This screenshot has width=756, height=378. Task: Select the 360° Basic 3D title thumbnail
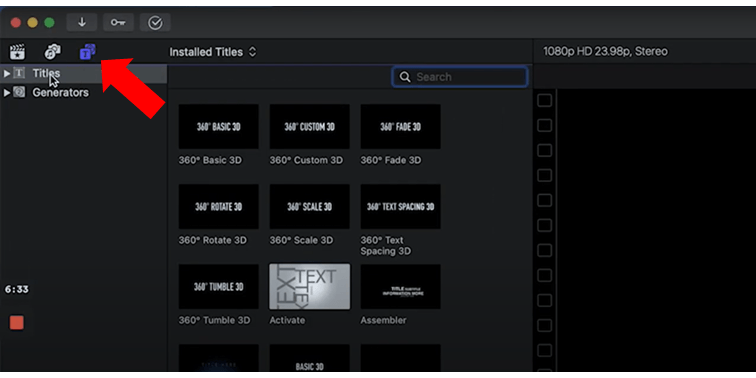pos(218,126)
